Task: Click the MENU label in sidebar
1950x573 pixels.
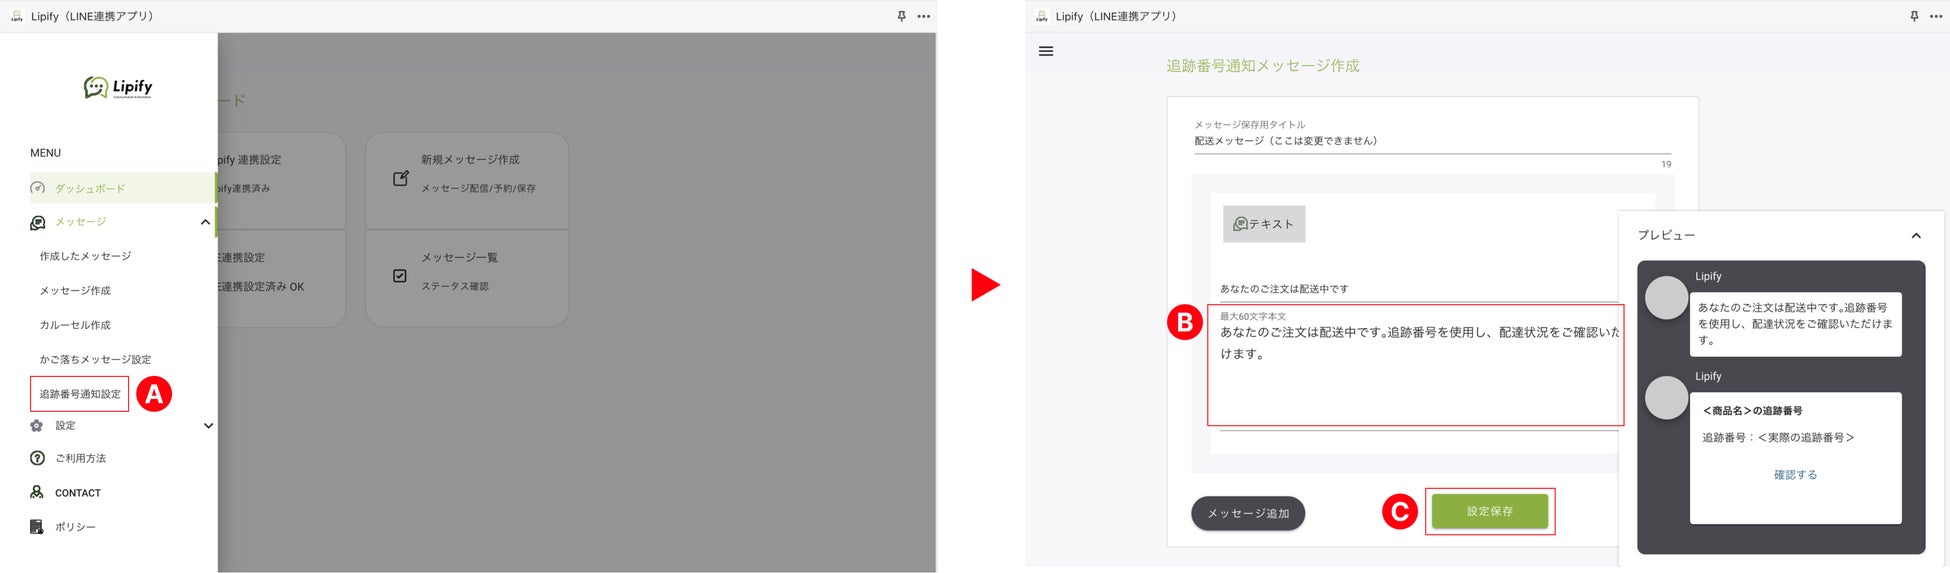Action: click(x=45, y=153)
